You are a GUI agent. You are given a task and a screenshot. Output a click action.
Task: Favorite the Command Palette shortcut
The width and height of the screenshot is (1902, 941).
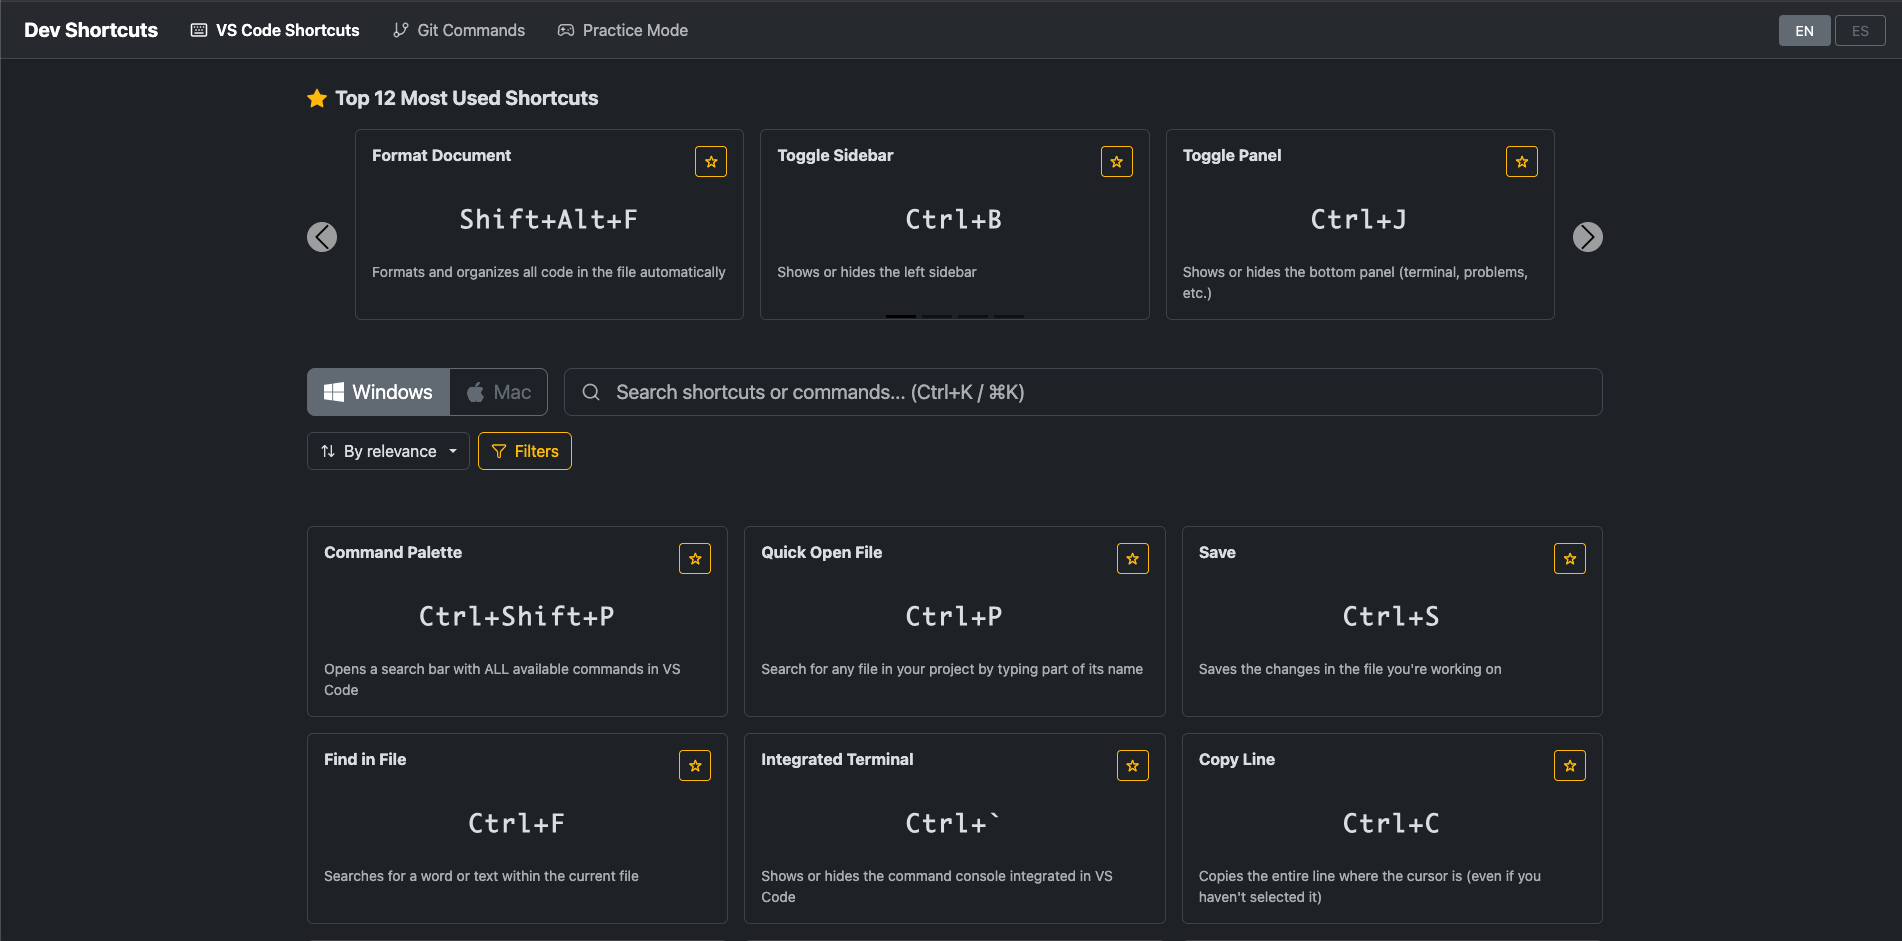[x=695, y=559]
